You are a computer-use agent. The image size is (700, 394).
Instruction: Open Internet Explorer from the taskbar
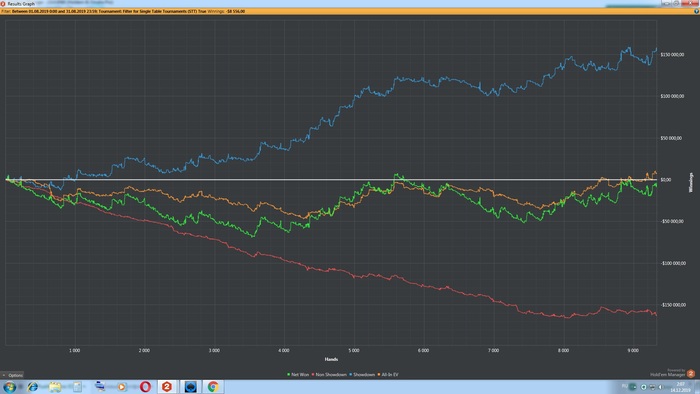[33, 386]
